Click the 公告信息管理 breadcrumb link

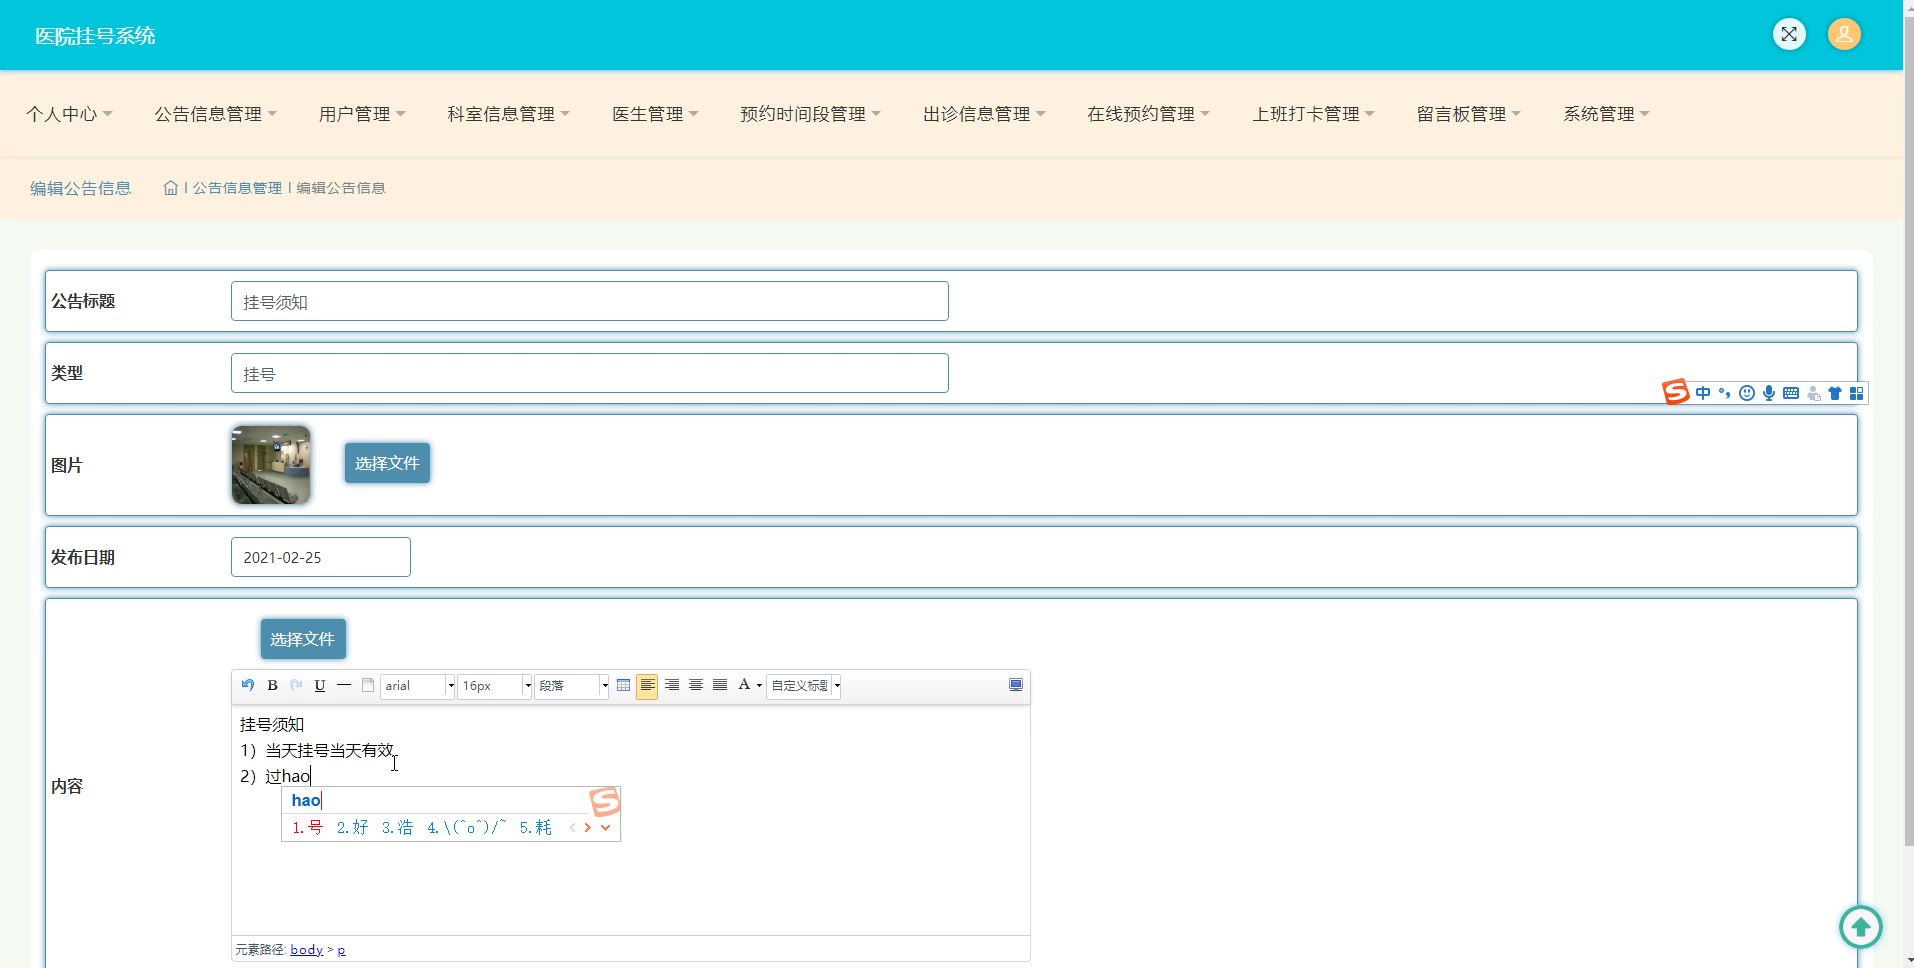(x=237, y=188)
